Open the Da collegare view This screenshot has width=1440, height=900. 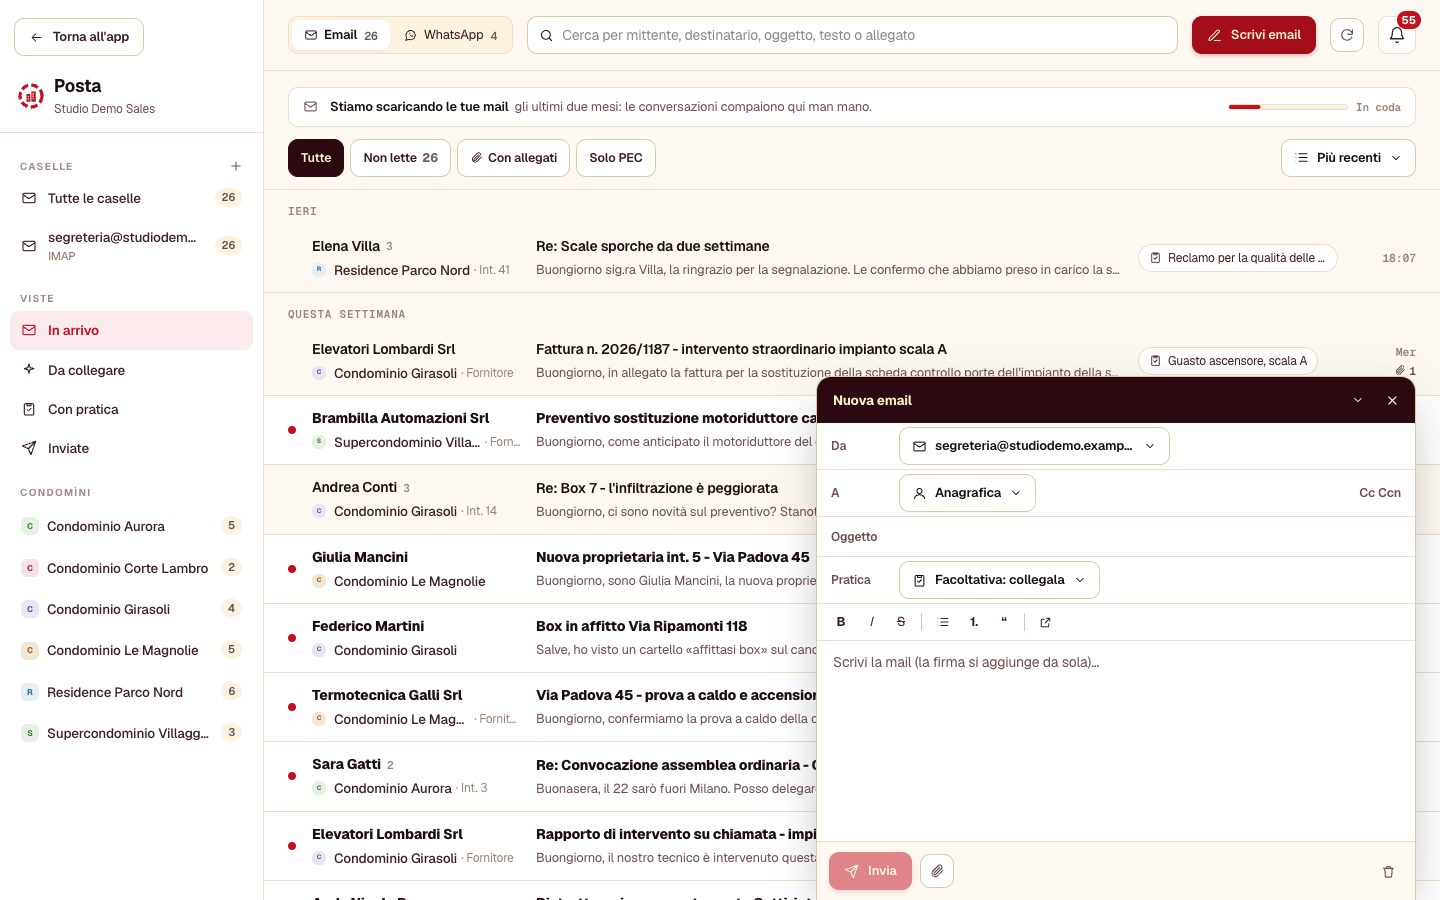131,370
